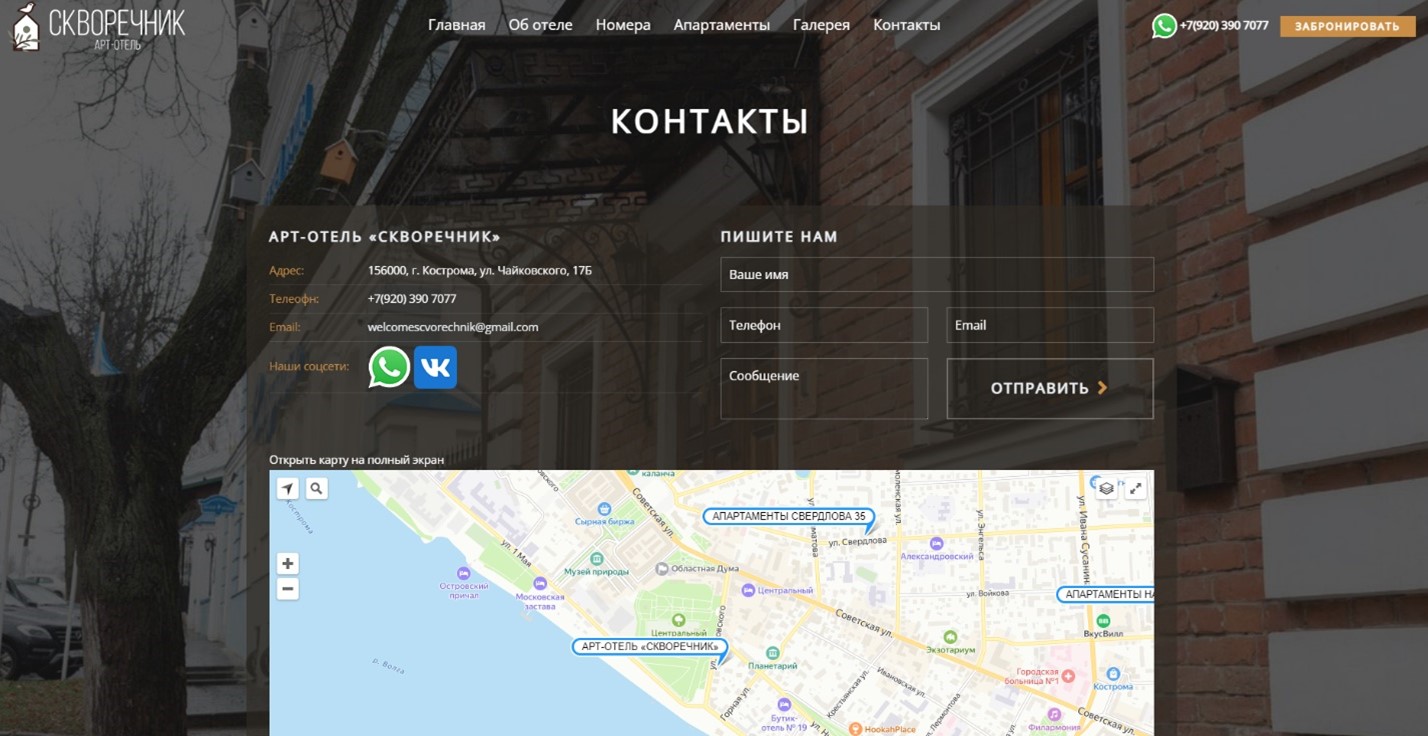
Task: Go to the Номера menu page
Action: click(623, 25)
